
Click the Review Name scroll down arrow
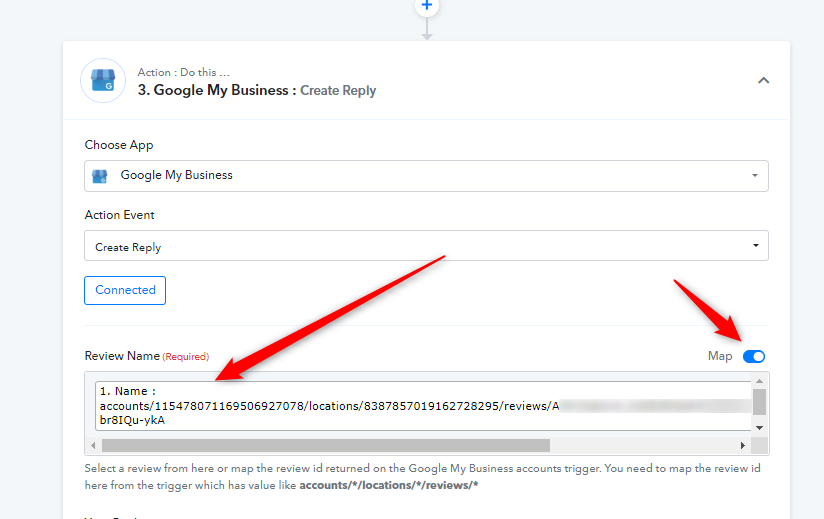point(760,427)
